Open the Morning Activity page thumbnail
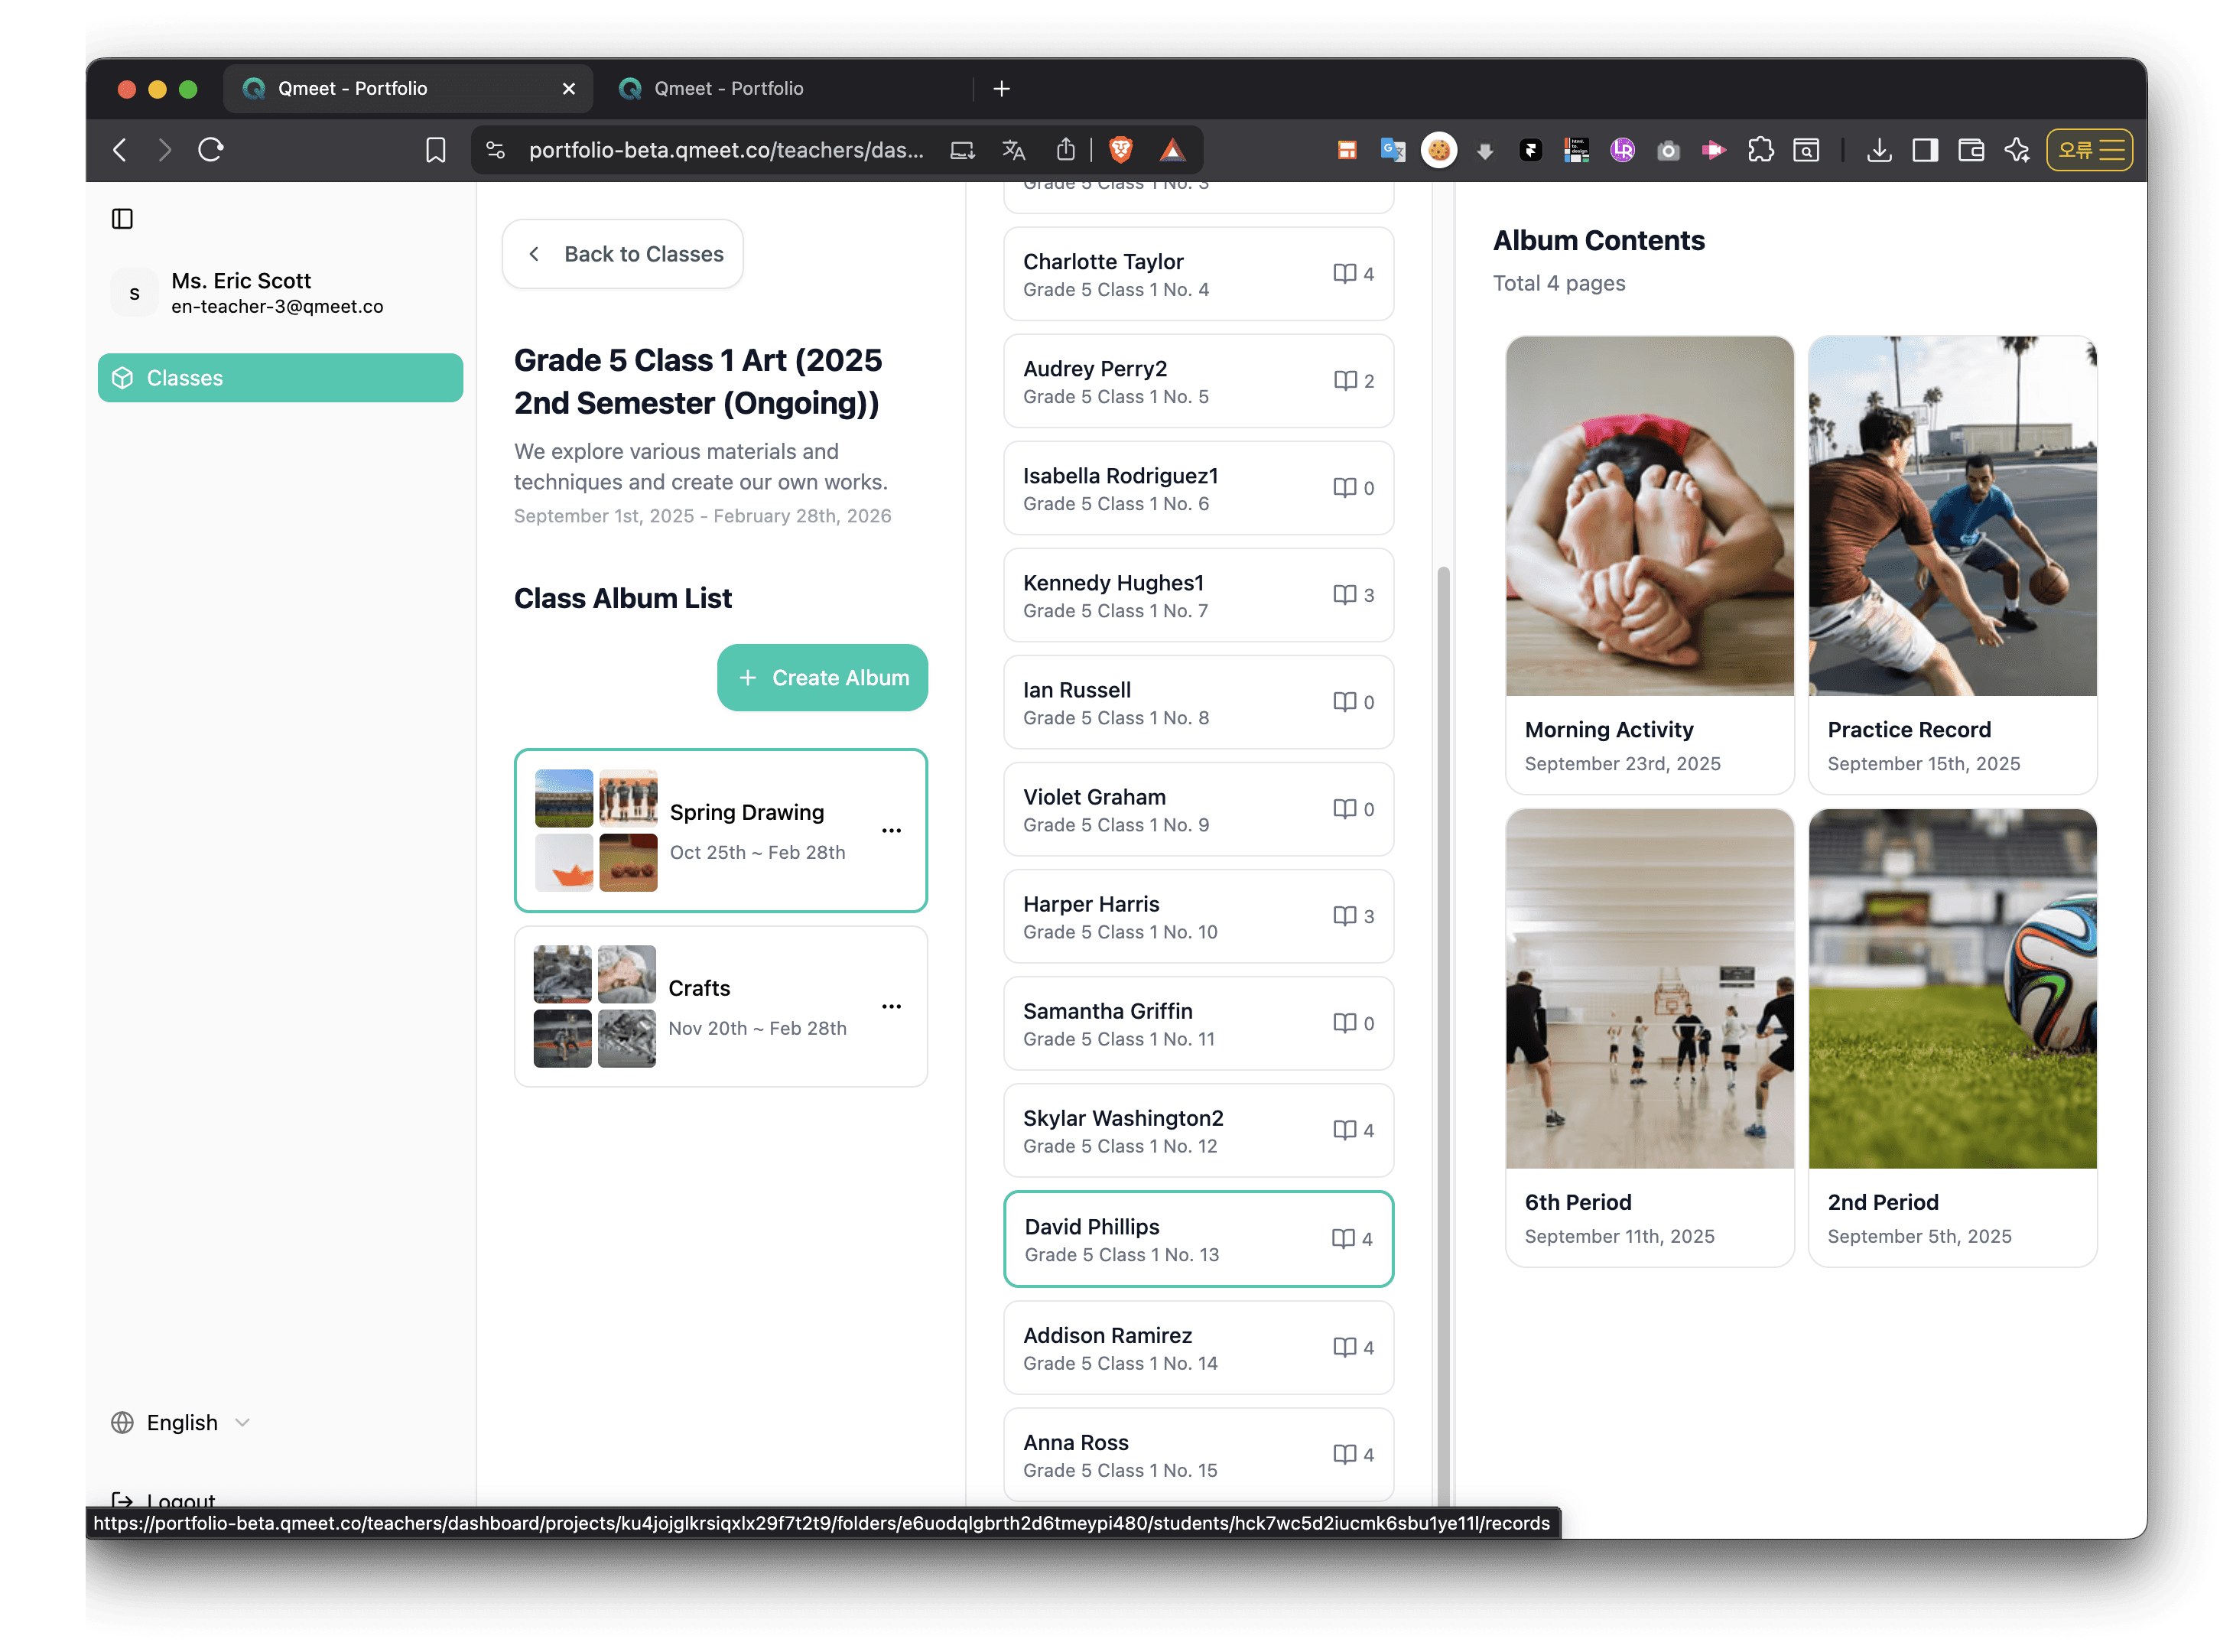The width and height of the screenshot is (2233, 1652). tap(1649, 516)
